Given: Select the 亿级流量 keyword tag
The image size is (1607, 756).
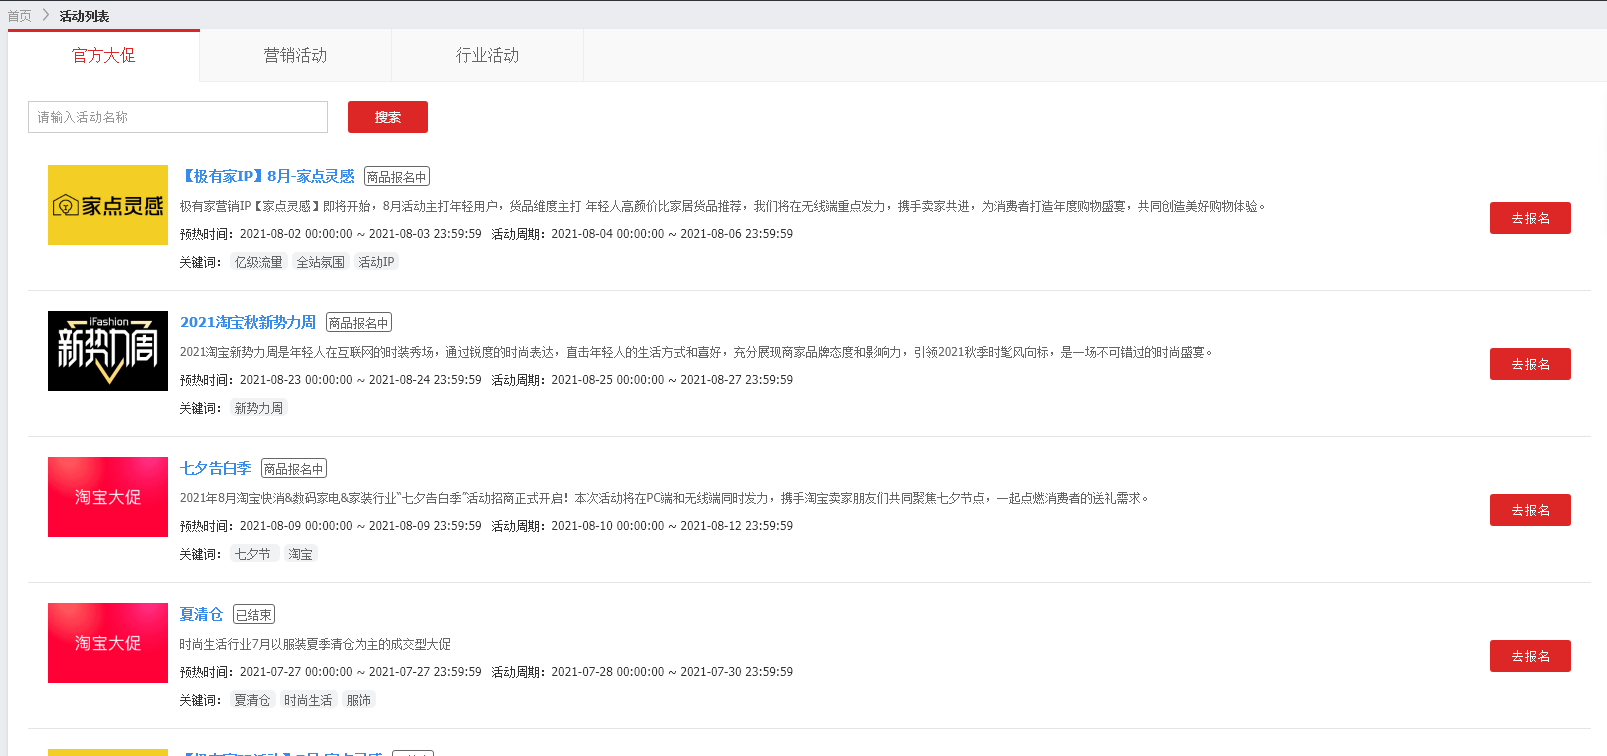Looking at the screenshot, I should 259,262.
